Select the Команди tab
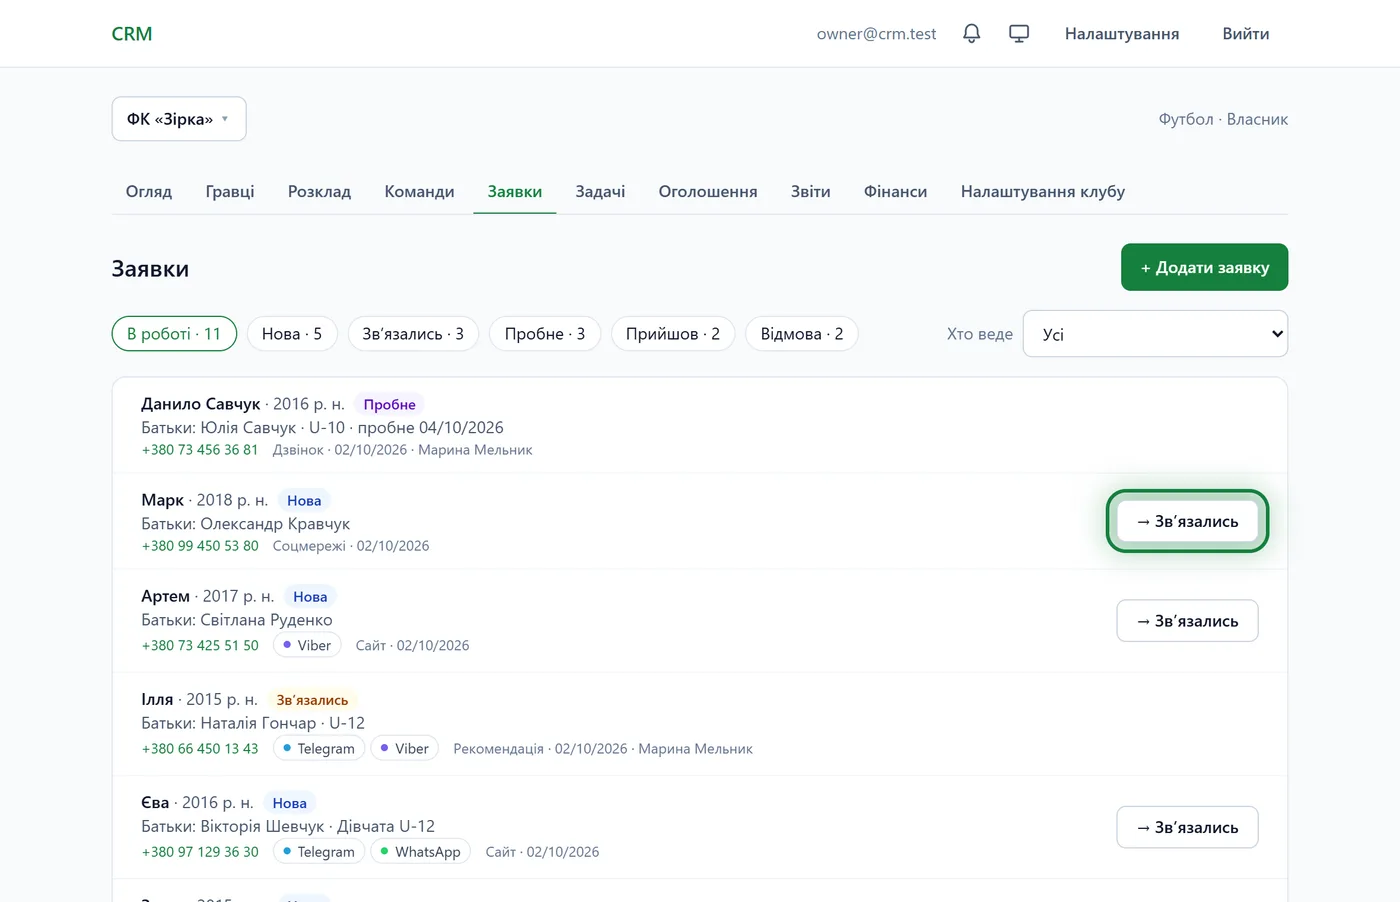1400x902 pixels. tap(419, 191)
